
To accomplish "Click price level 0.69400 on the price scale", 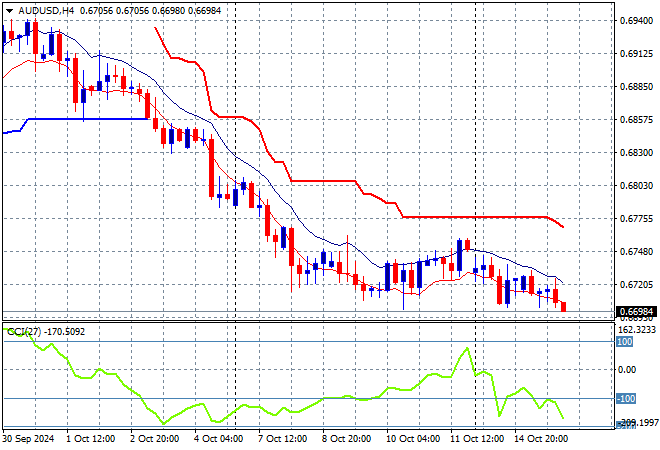I will tap(637, 21).
